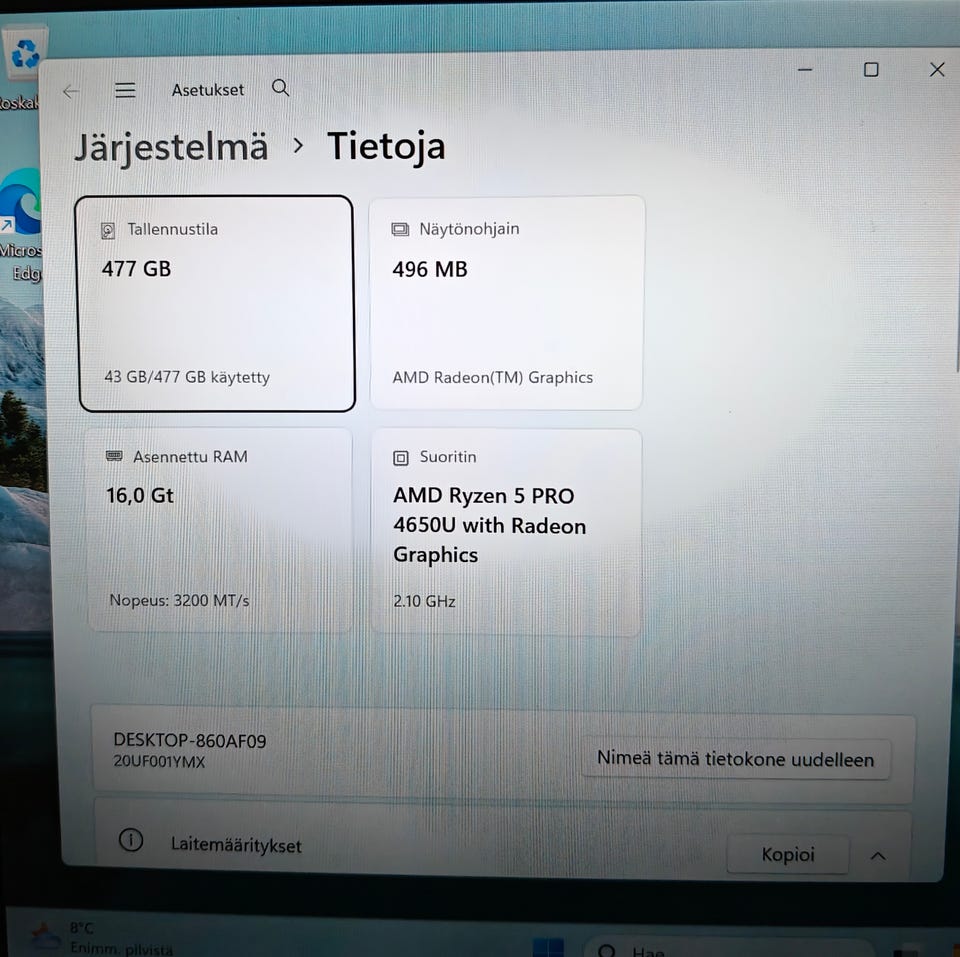Click the "Suoritin" card label
960x957 pixels.
448,457
